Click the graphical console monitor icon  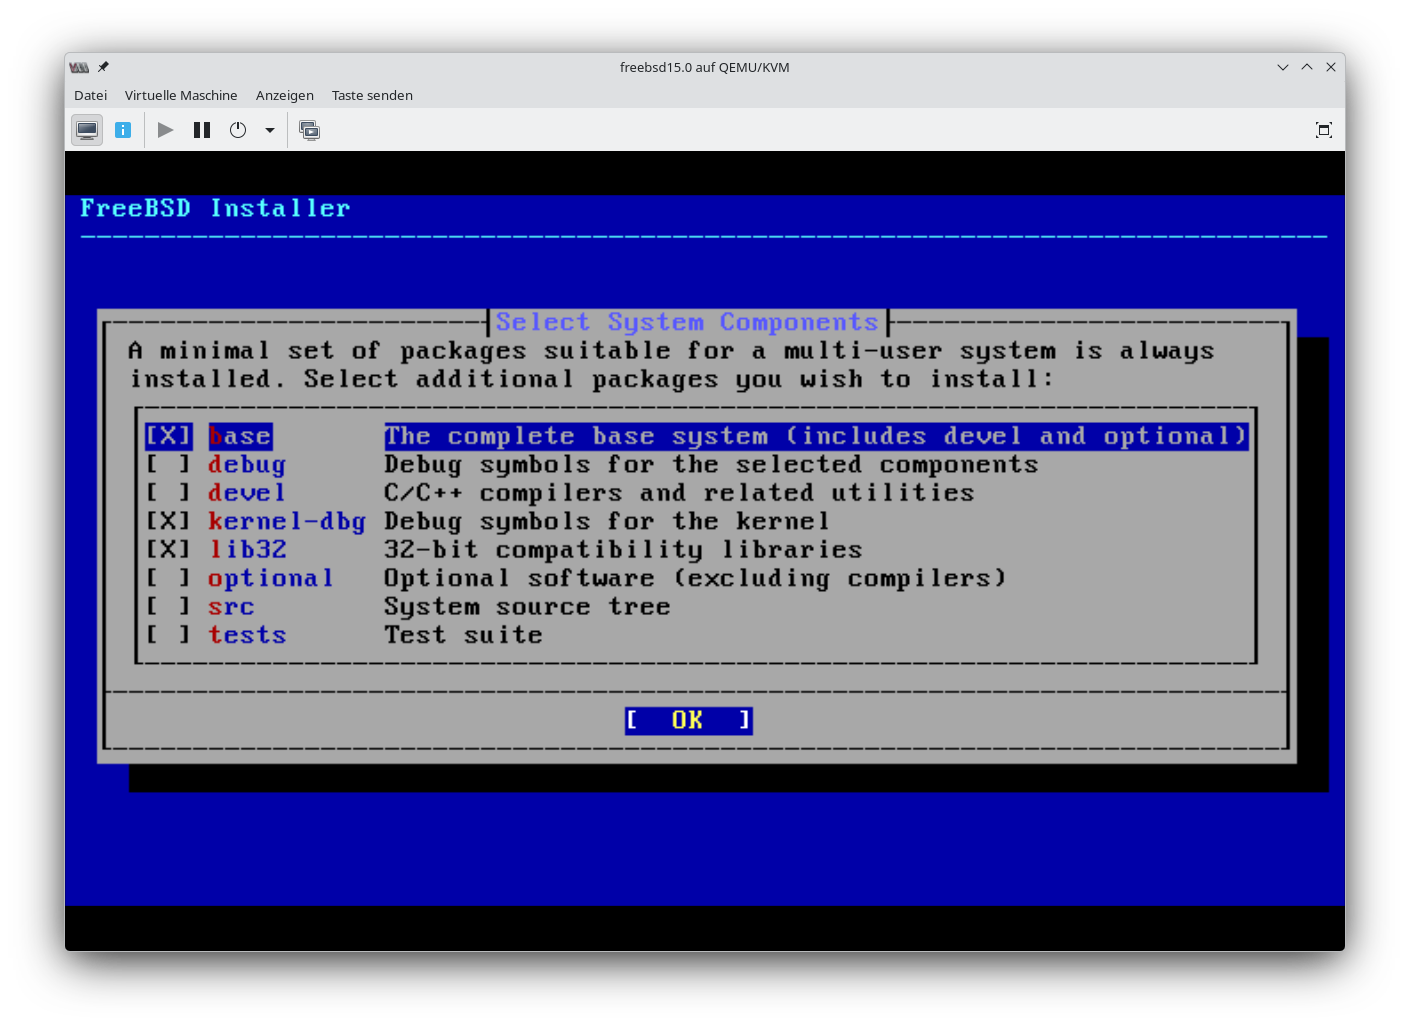(x=87, y=130)
